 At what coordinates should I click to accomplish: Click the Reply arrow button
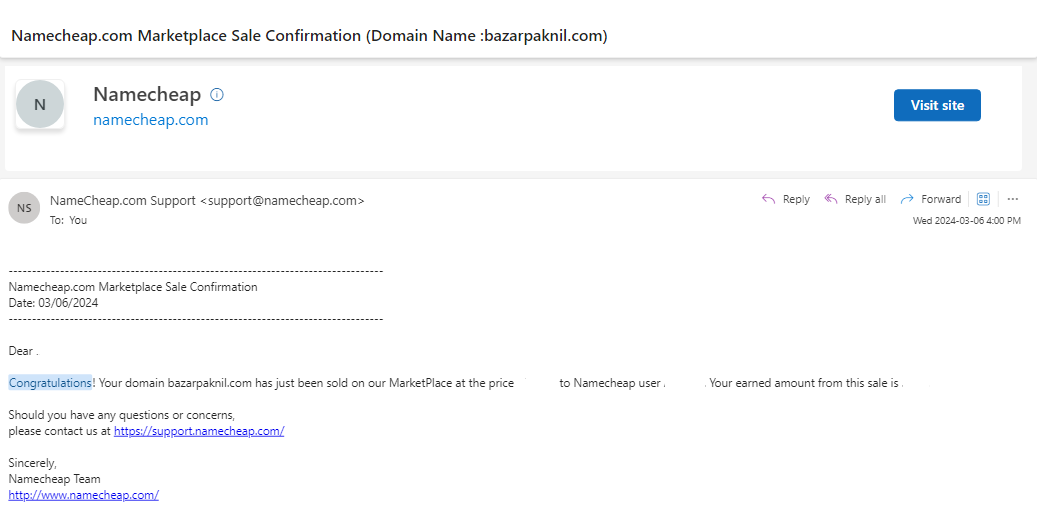(786, 199)
